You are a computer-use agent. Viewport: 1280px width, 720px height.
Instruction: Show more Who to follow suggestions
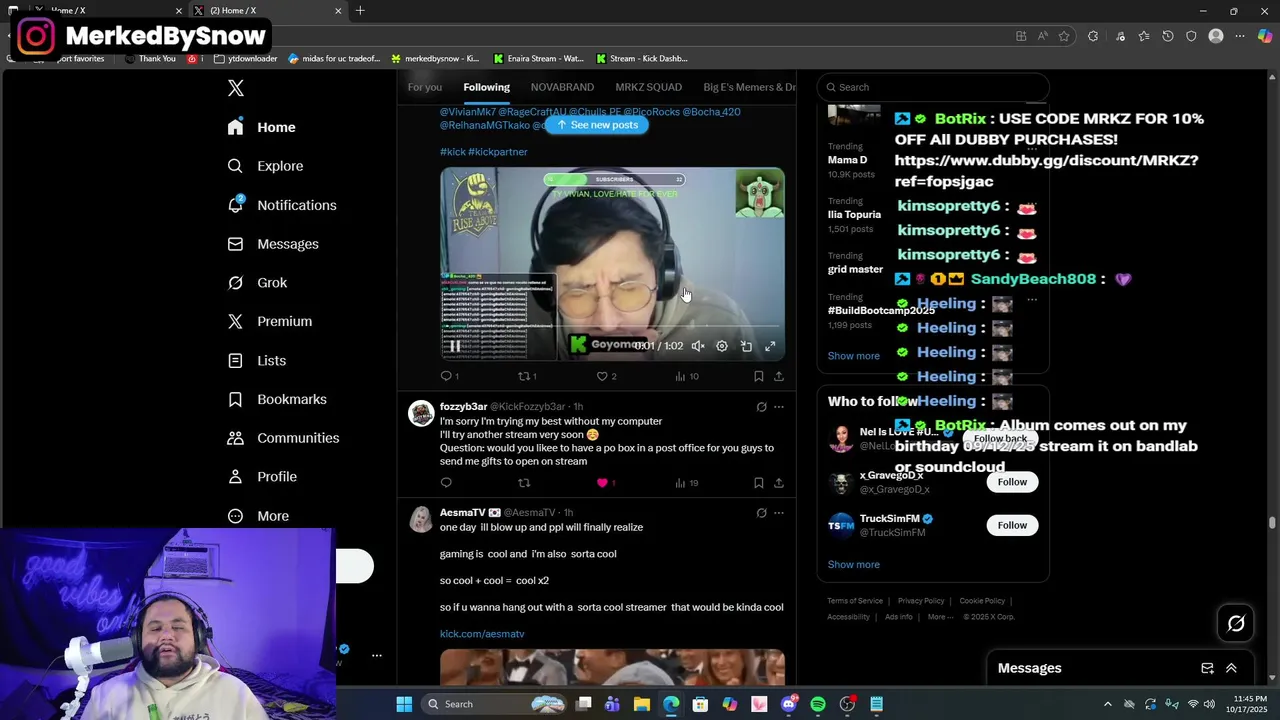coord(853,565)
